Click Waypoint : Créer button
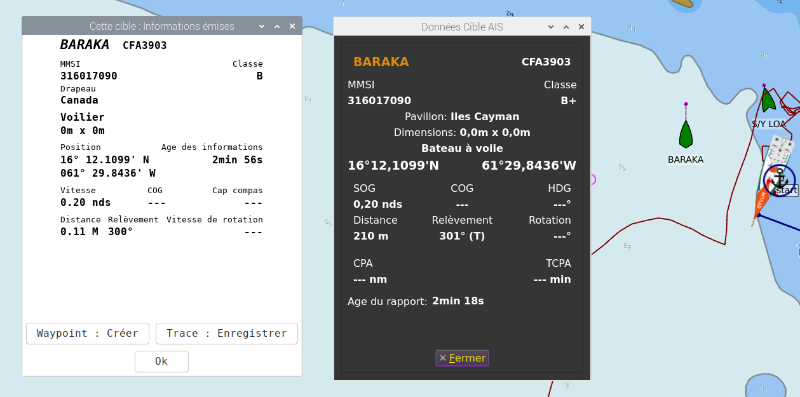 (88, 334)
